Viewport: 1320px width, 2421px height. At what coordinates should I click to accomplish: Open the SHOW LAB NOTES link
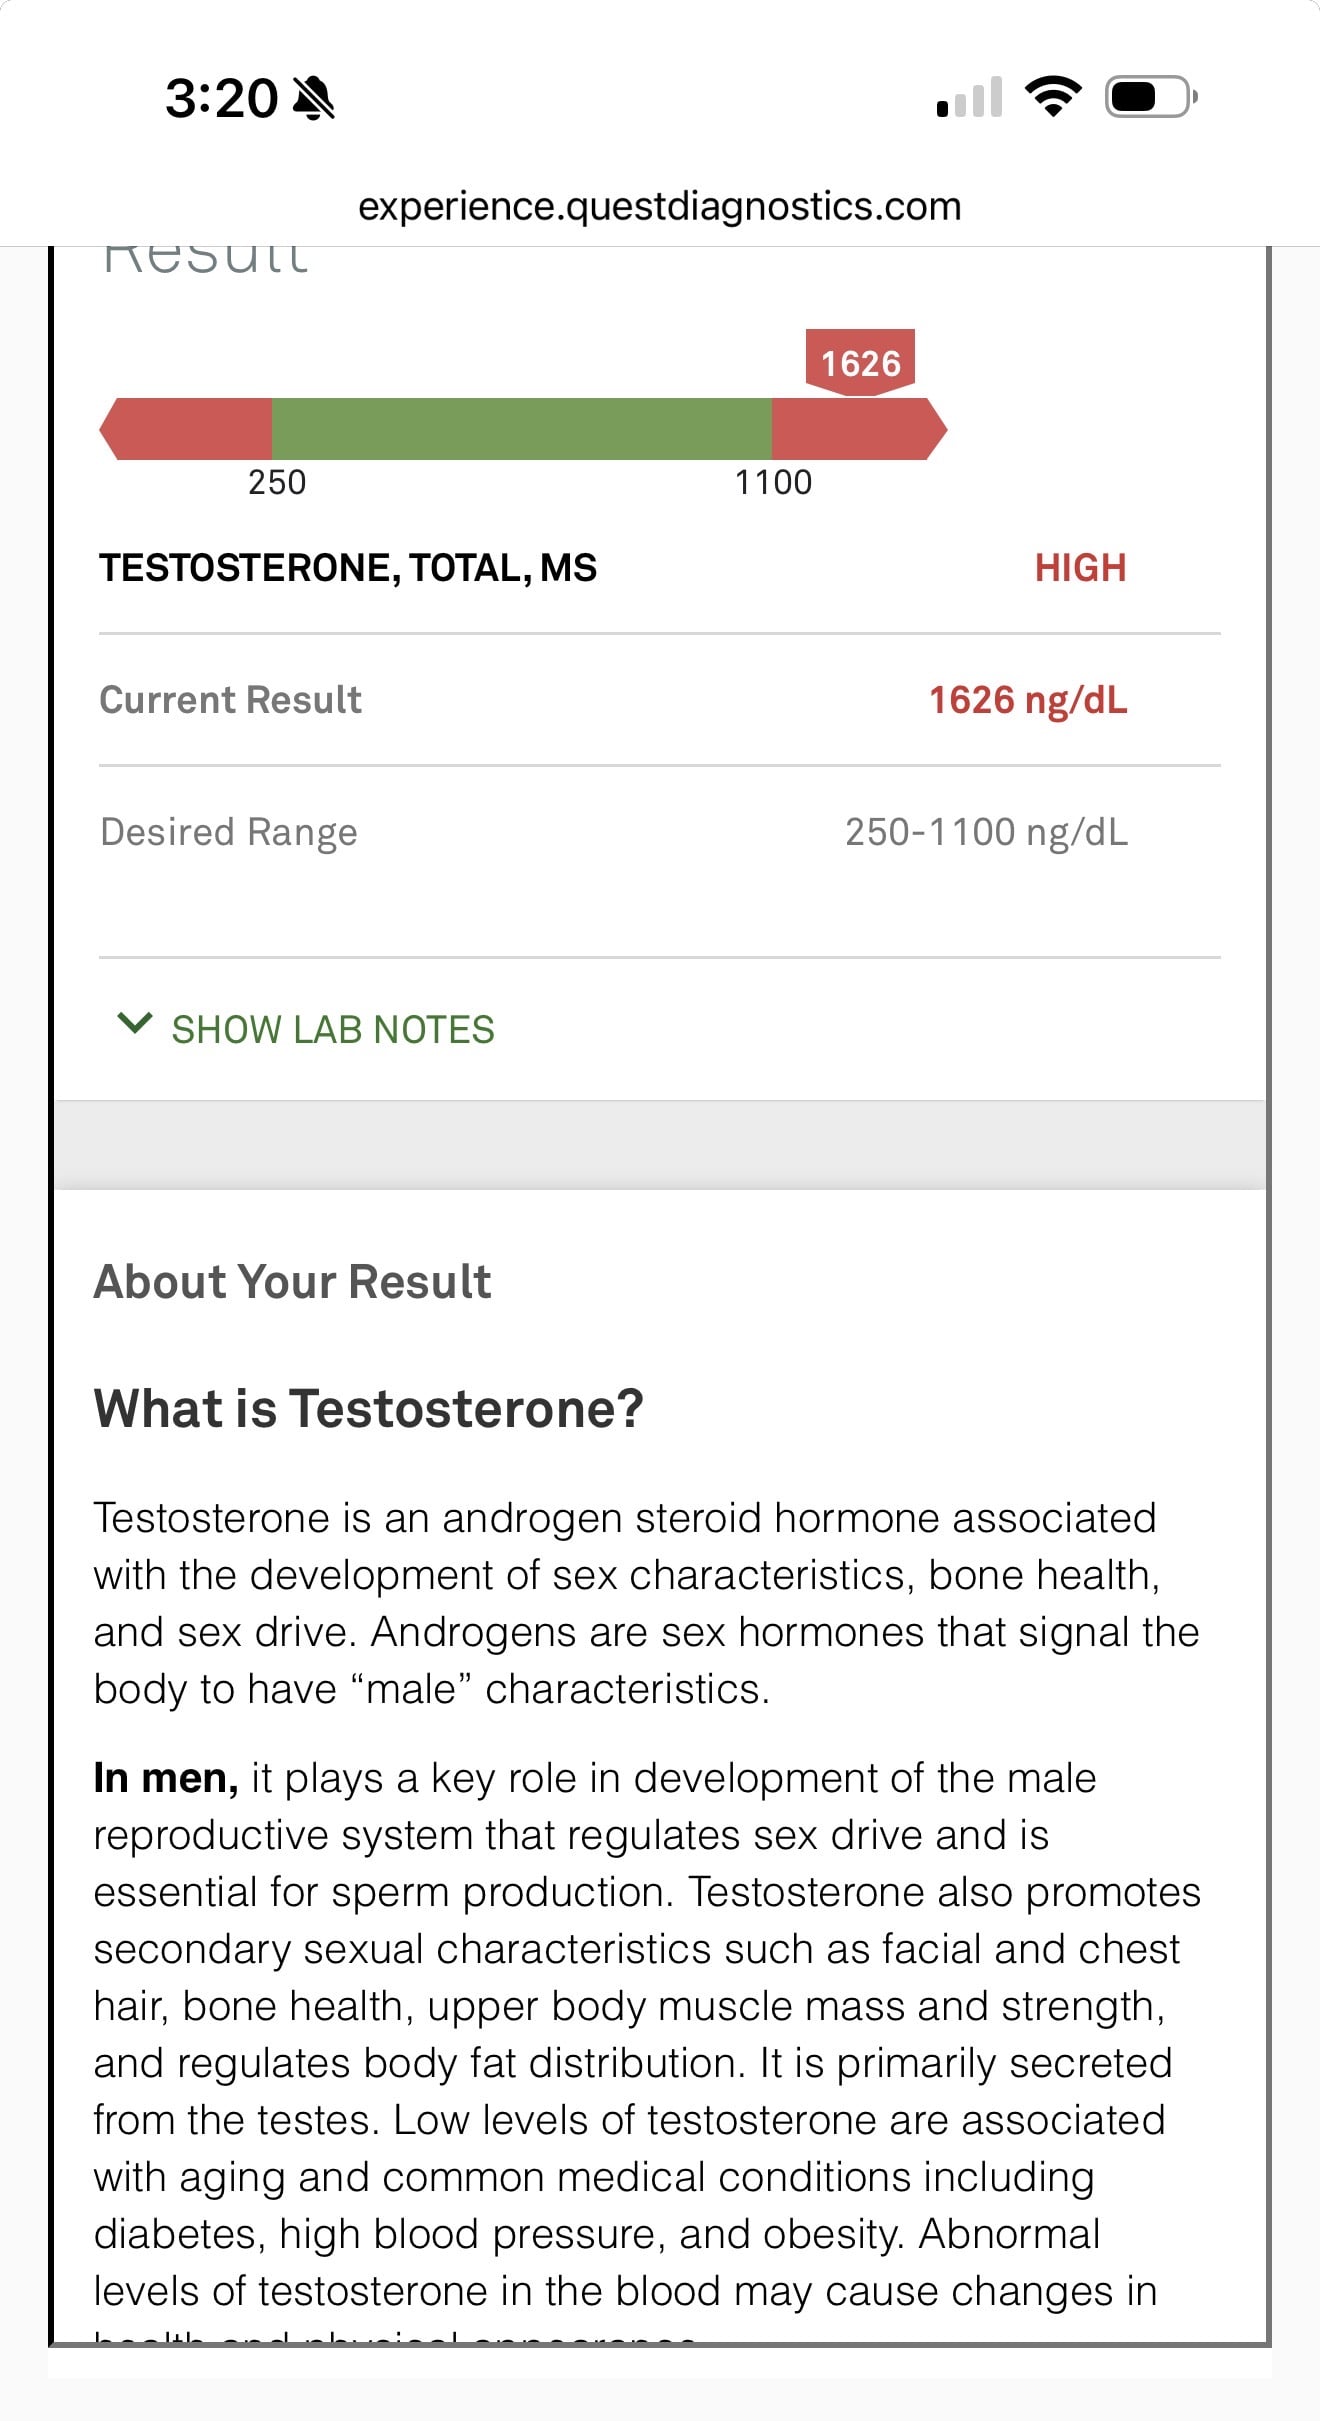coord(333,1029)
